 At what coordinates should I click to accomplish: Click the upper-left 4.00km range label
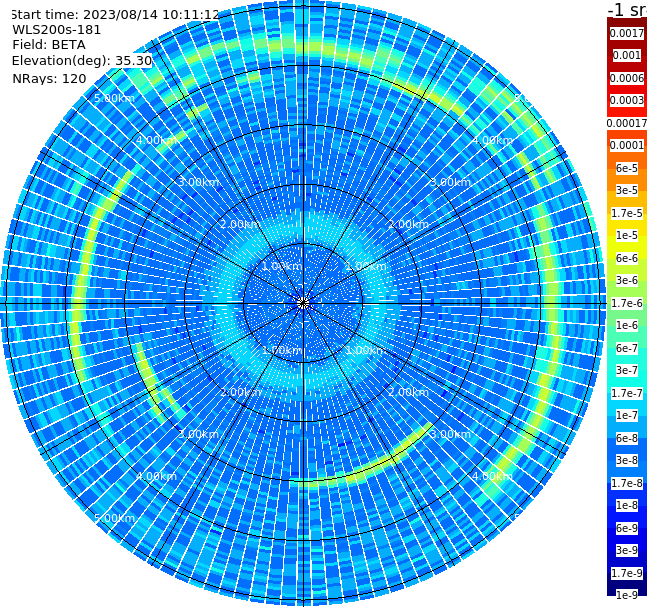click(x=156, y=140)
